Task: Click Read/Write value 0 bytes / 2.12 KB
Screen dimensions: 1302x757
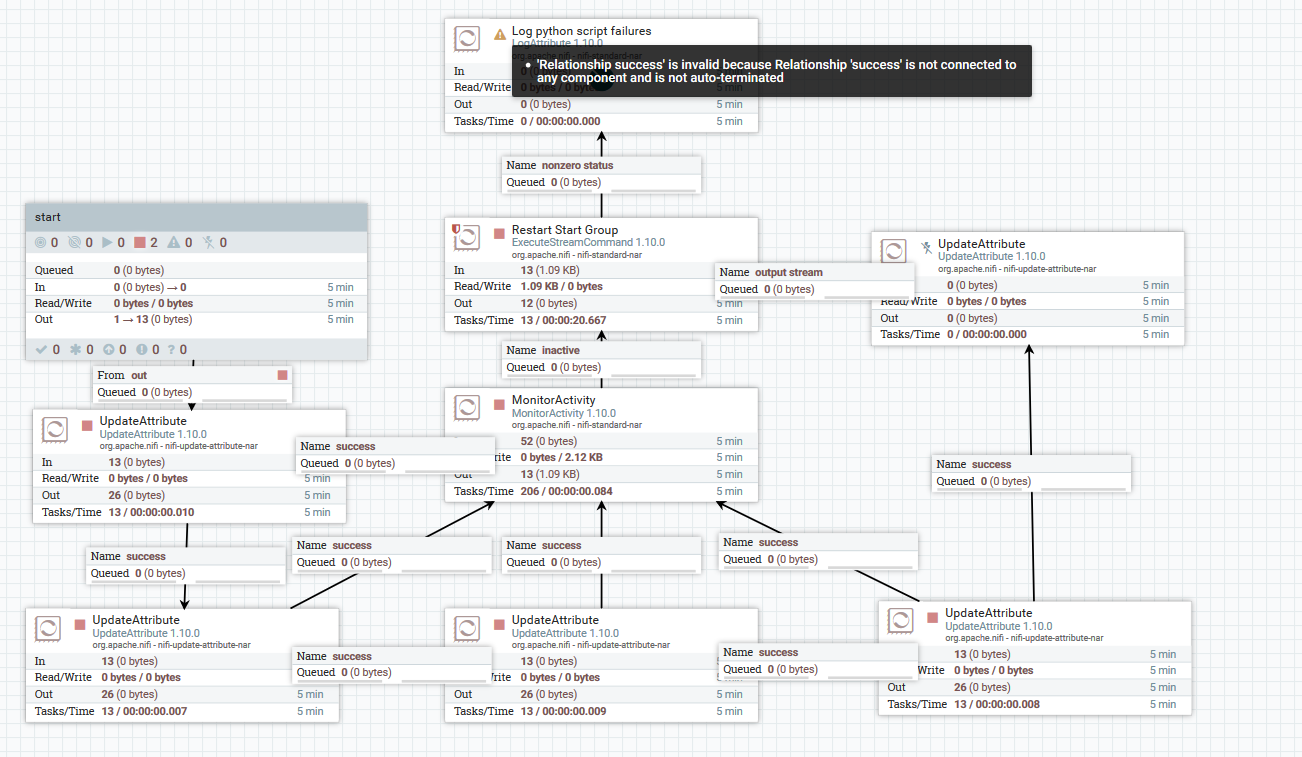Action: click(x=562, y=457)
